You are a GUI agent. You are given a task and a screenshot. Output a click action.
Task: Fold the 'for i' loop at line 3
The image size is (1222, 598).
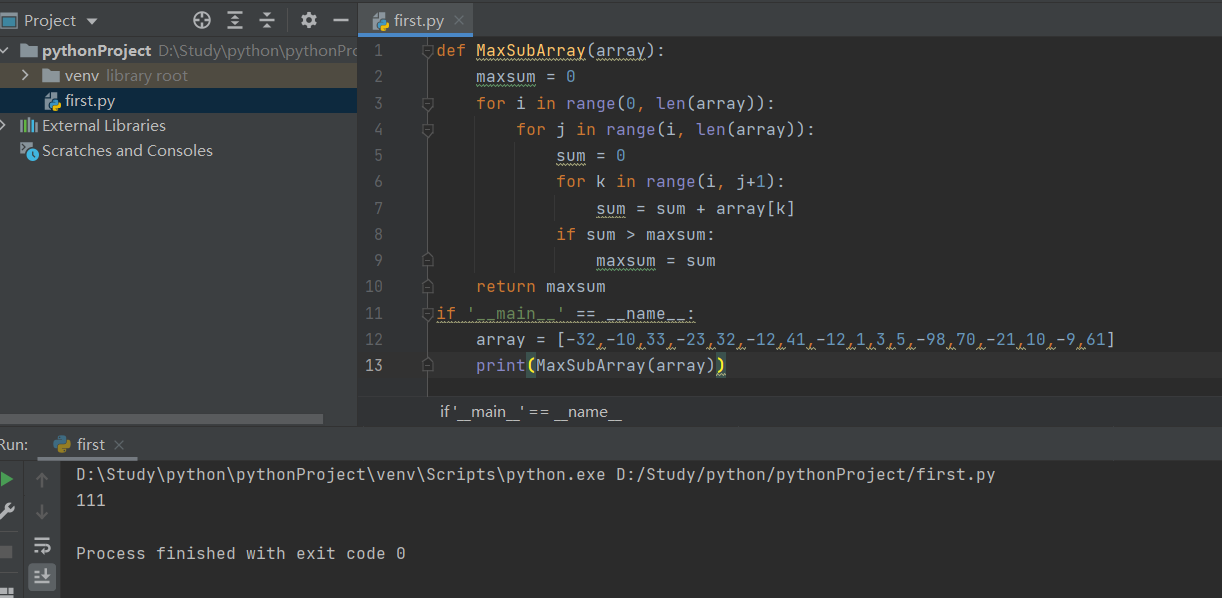[427, 103]
